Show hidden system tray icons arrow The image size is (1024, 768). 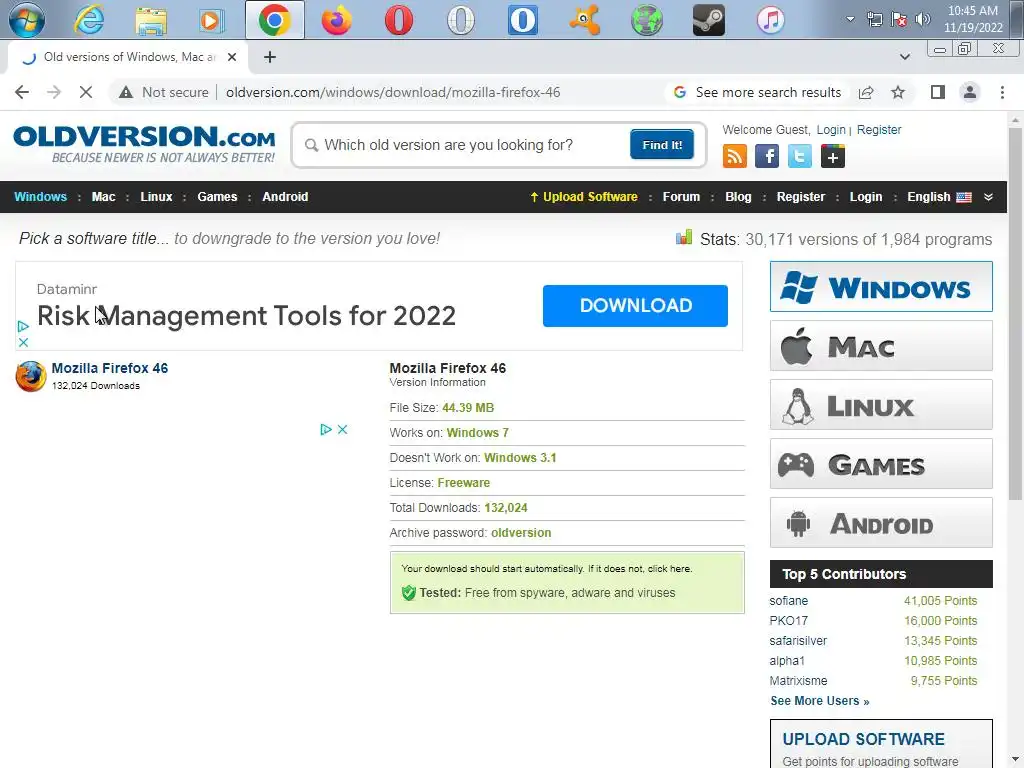[x=850, y=19]
